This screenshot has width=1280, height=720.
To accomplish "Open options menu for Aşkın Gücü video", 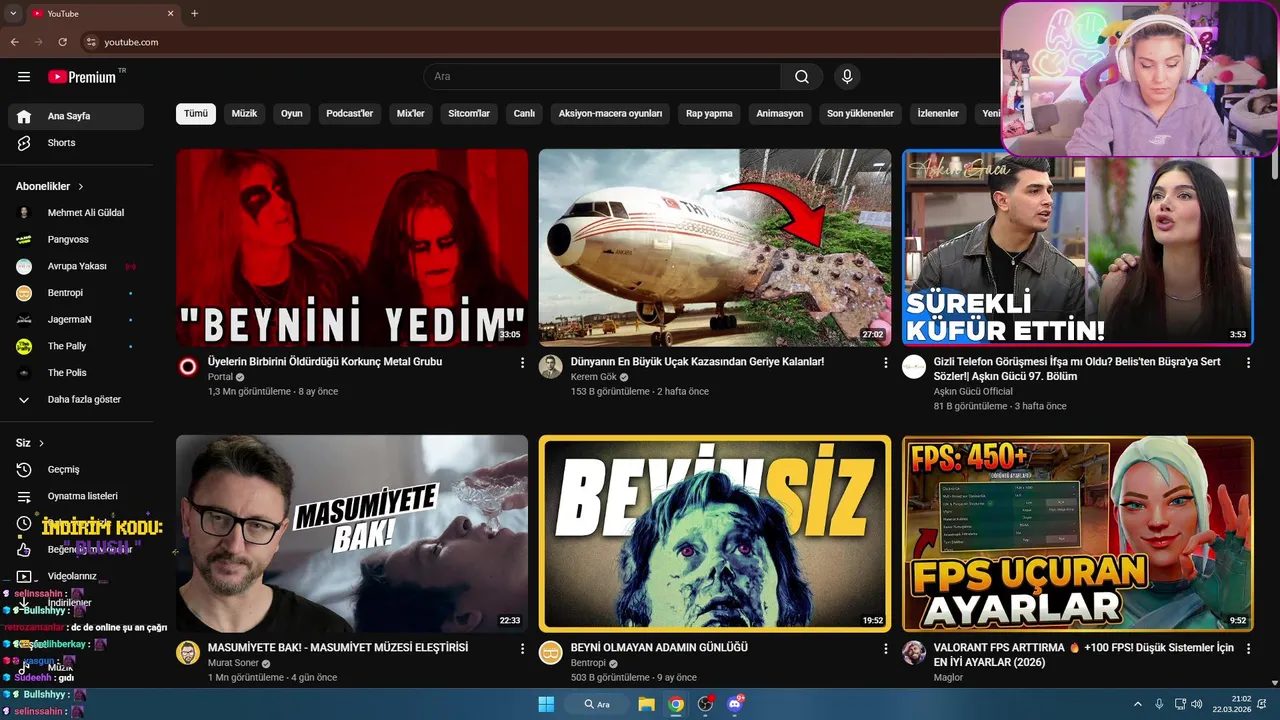I will (1248, 363).
